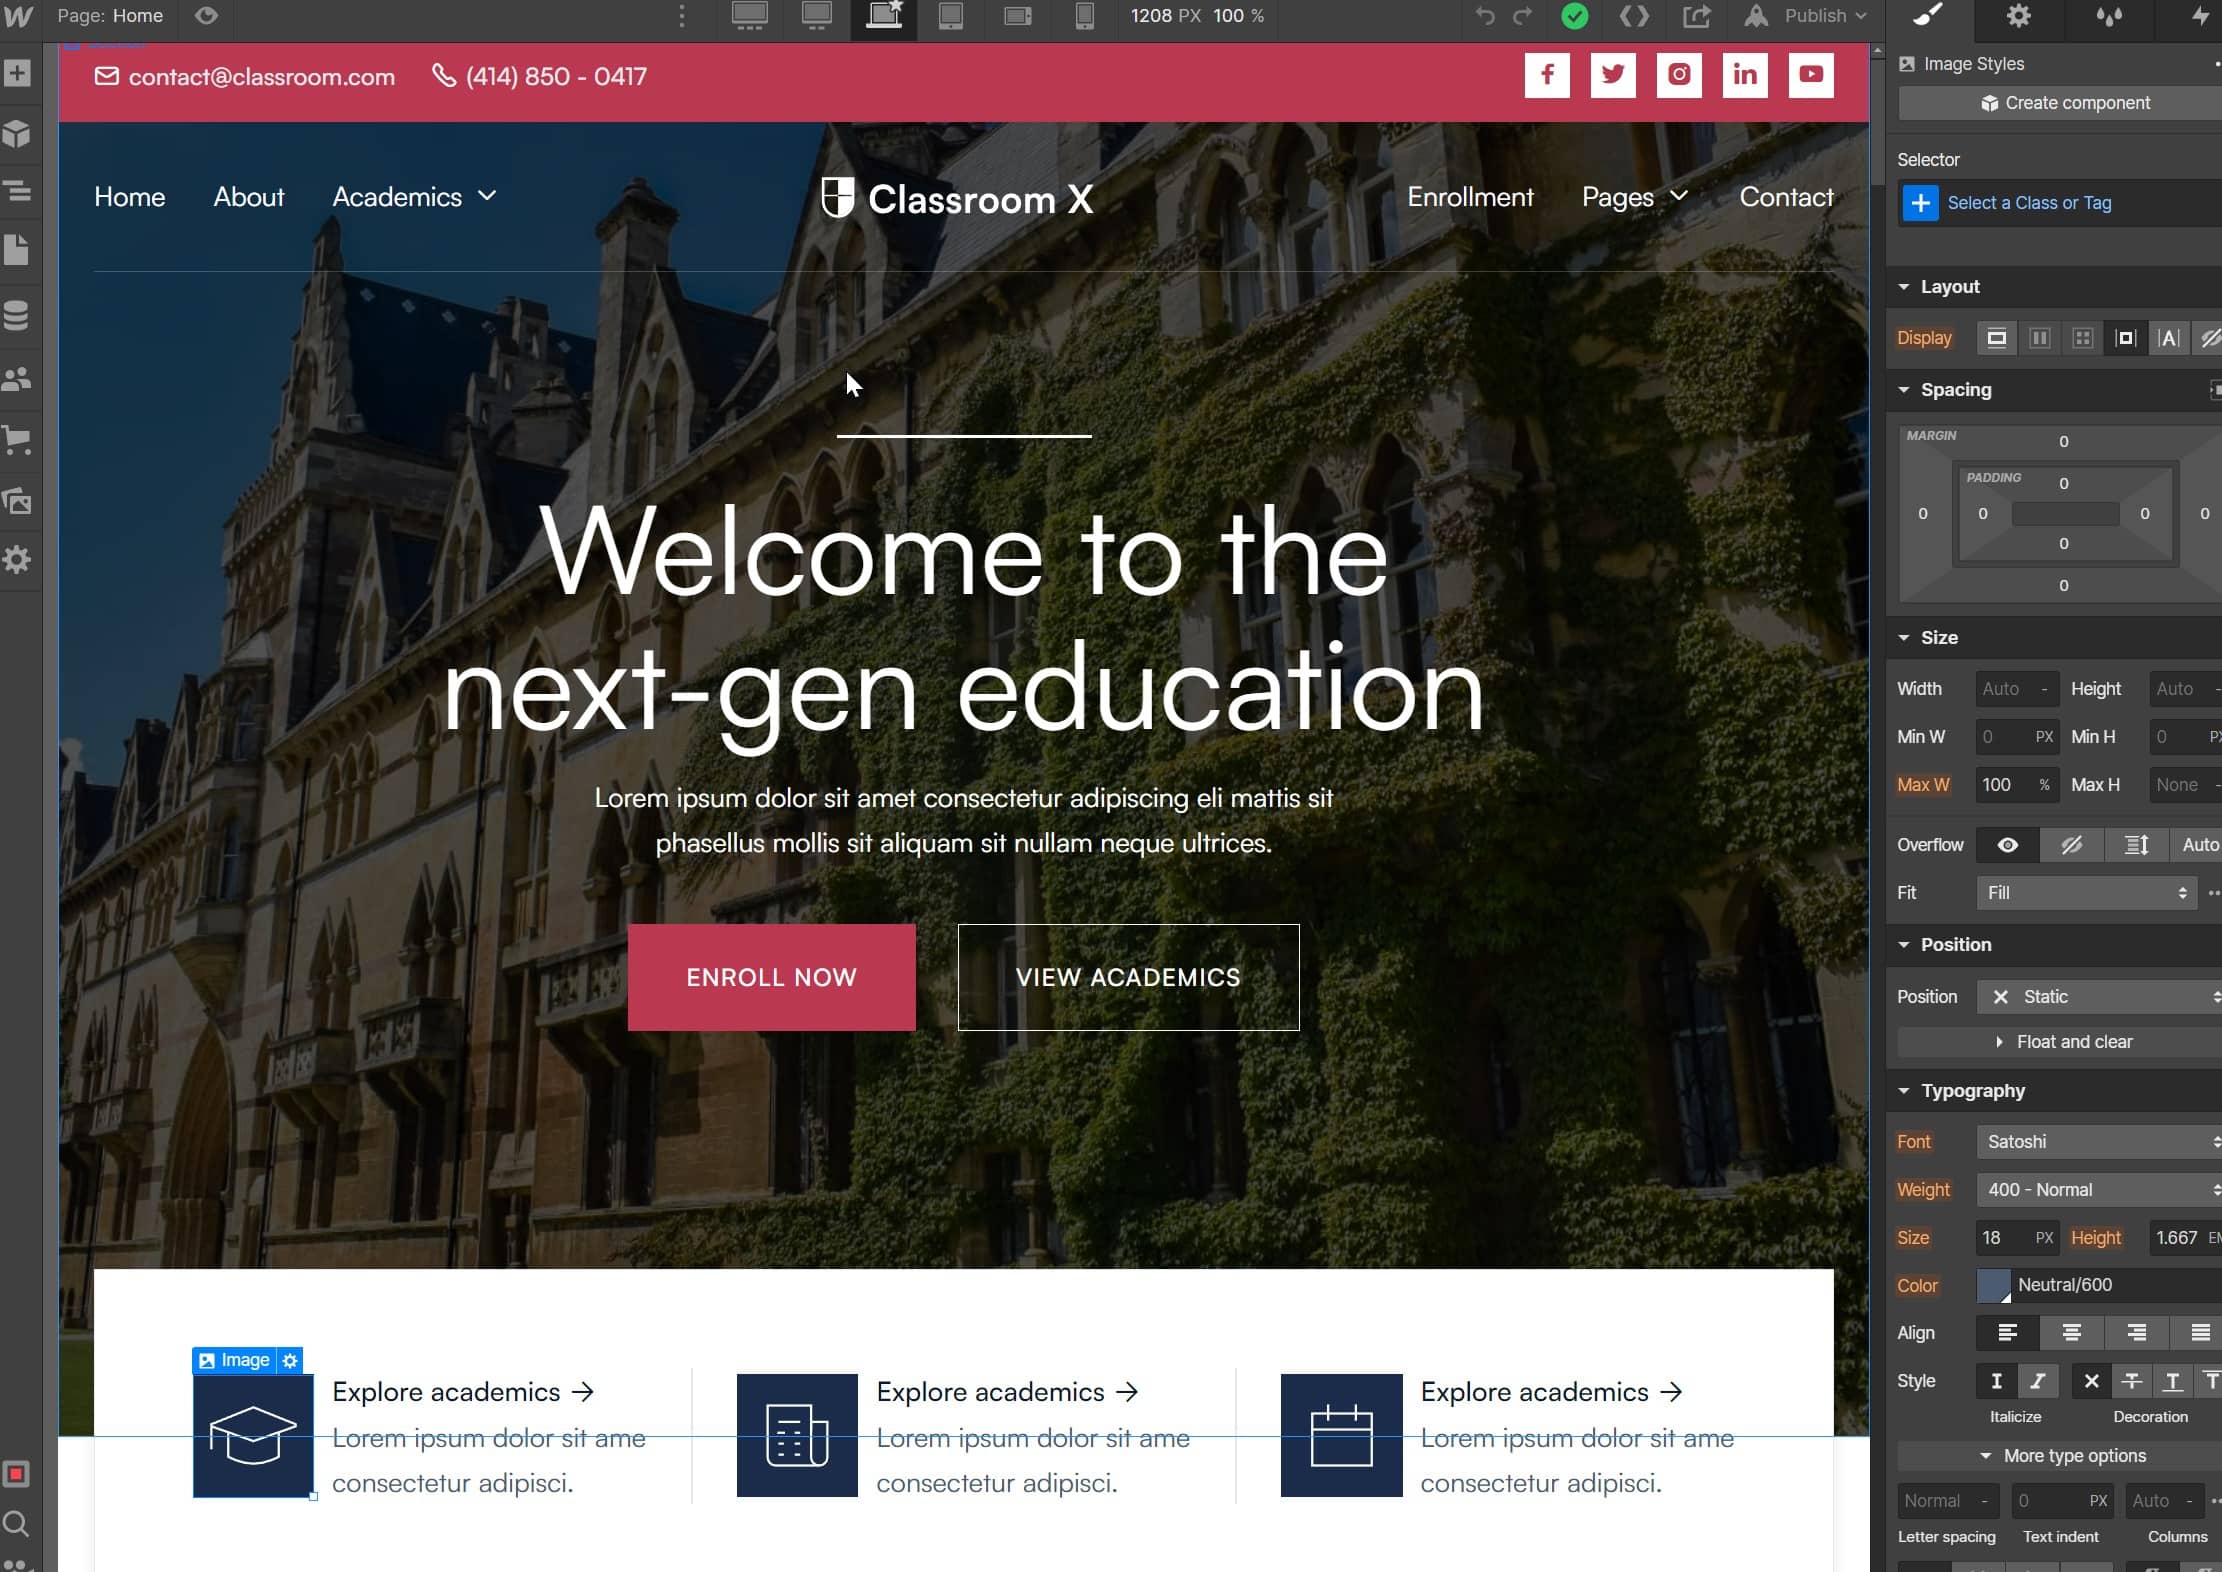The image size is (2222, 1572).
Task: Click the Components panel icon in sidebar
Action: click(22, 133)
